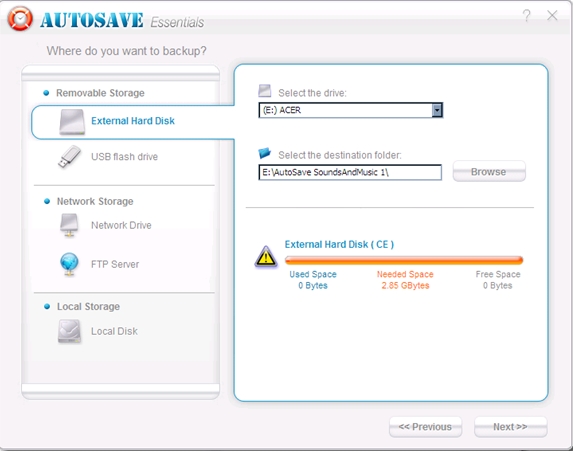Open help with the question mark icon
574x452 pixels.
tap(526, 15)
